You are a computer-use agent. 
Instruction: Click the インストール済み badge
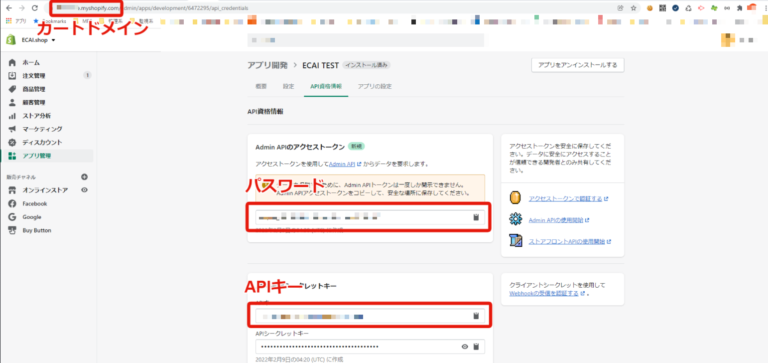pos(366,65)
